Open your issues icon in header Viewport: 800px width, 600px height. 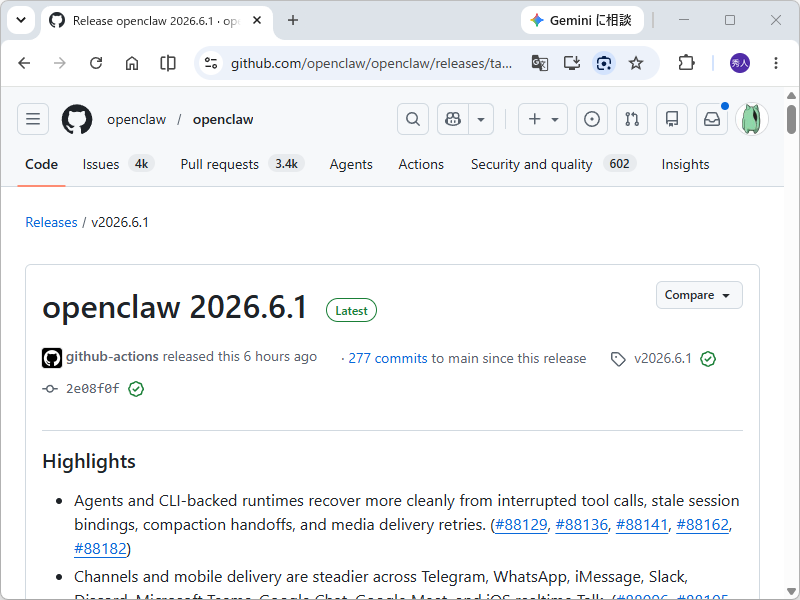pyautogui.click(x=592, y=119)
